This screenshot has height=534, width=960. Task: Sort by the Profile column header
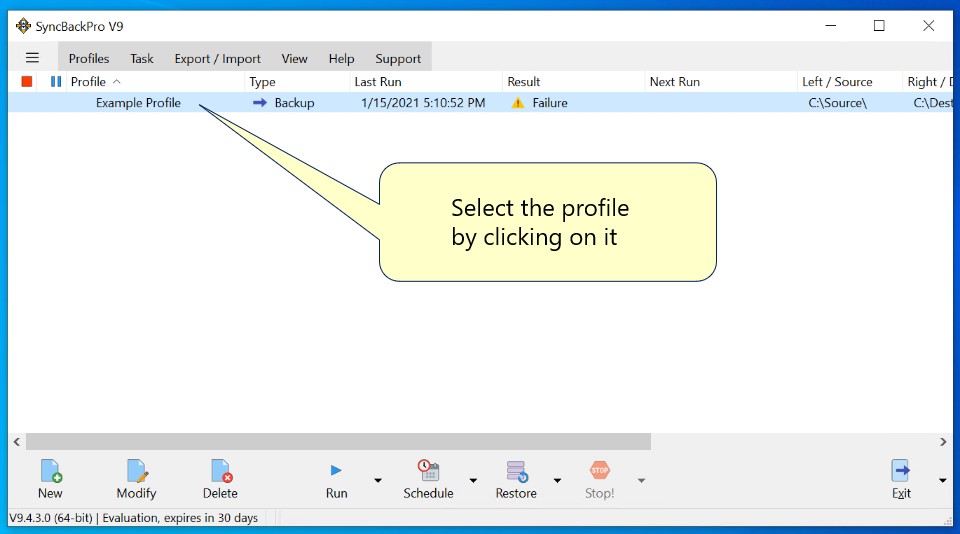coord(155,81)
